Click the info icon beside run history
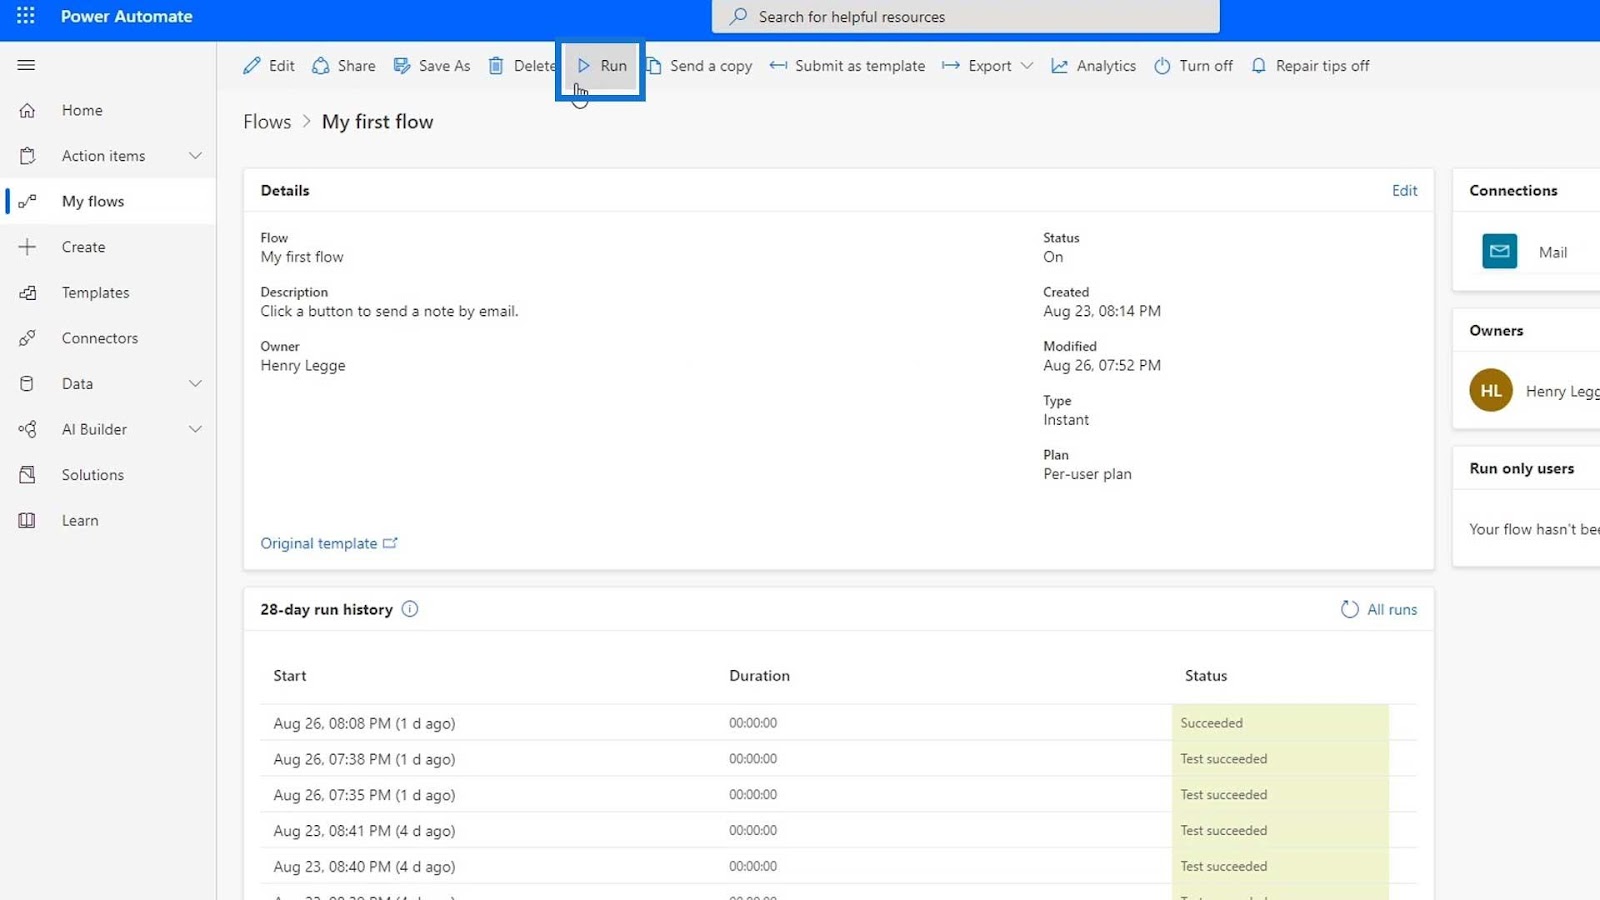This screenshot has width=1600, height=900. (410, 609)
